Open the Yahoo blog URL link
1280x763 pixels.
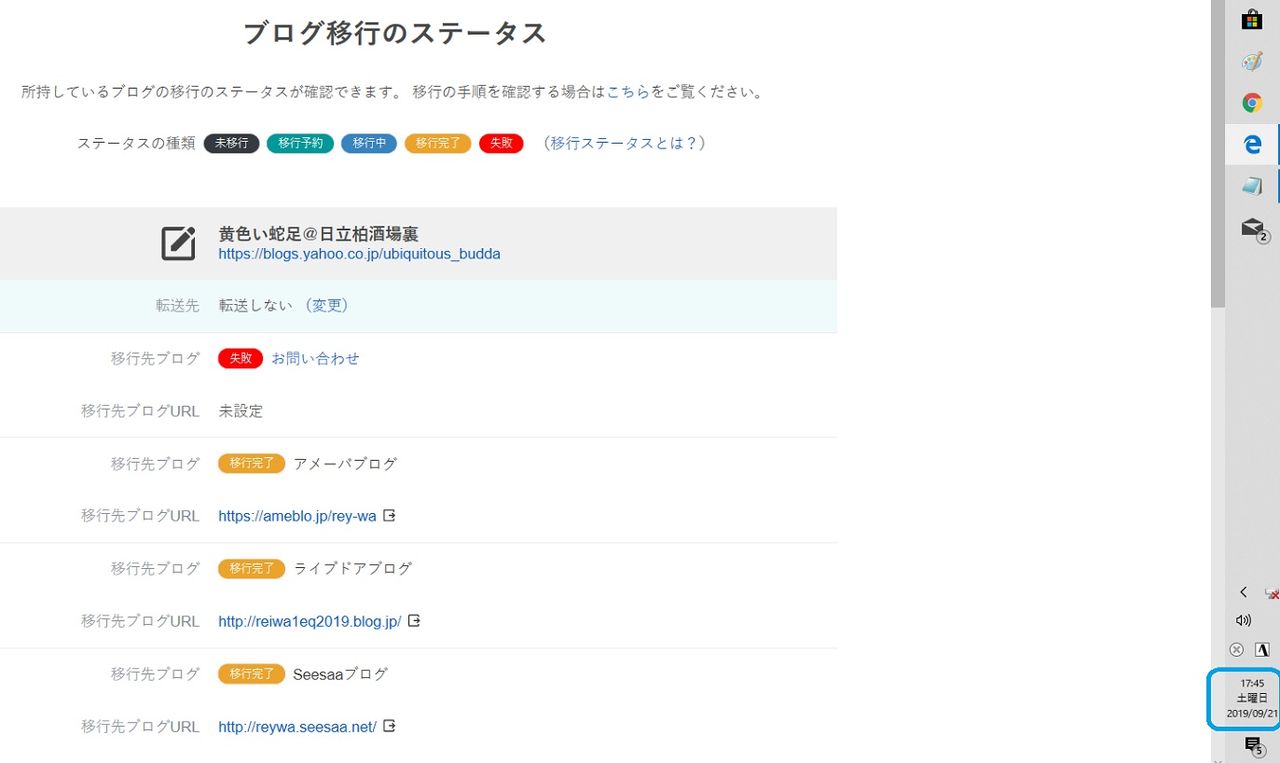(359, 254)
